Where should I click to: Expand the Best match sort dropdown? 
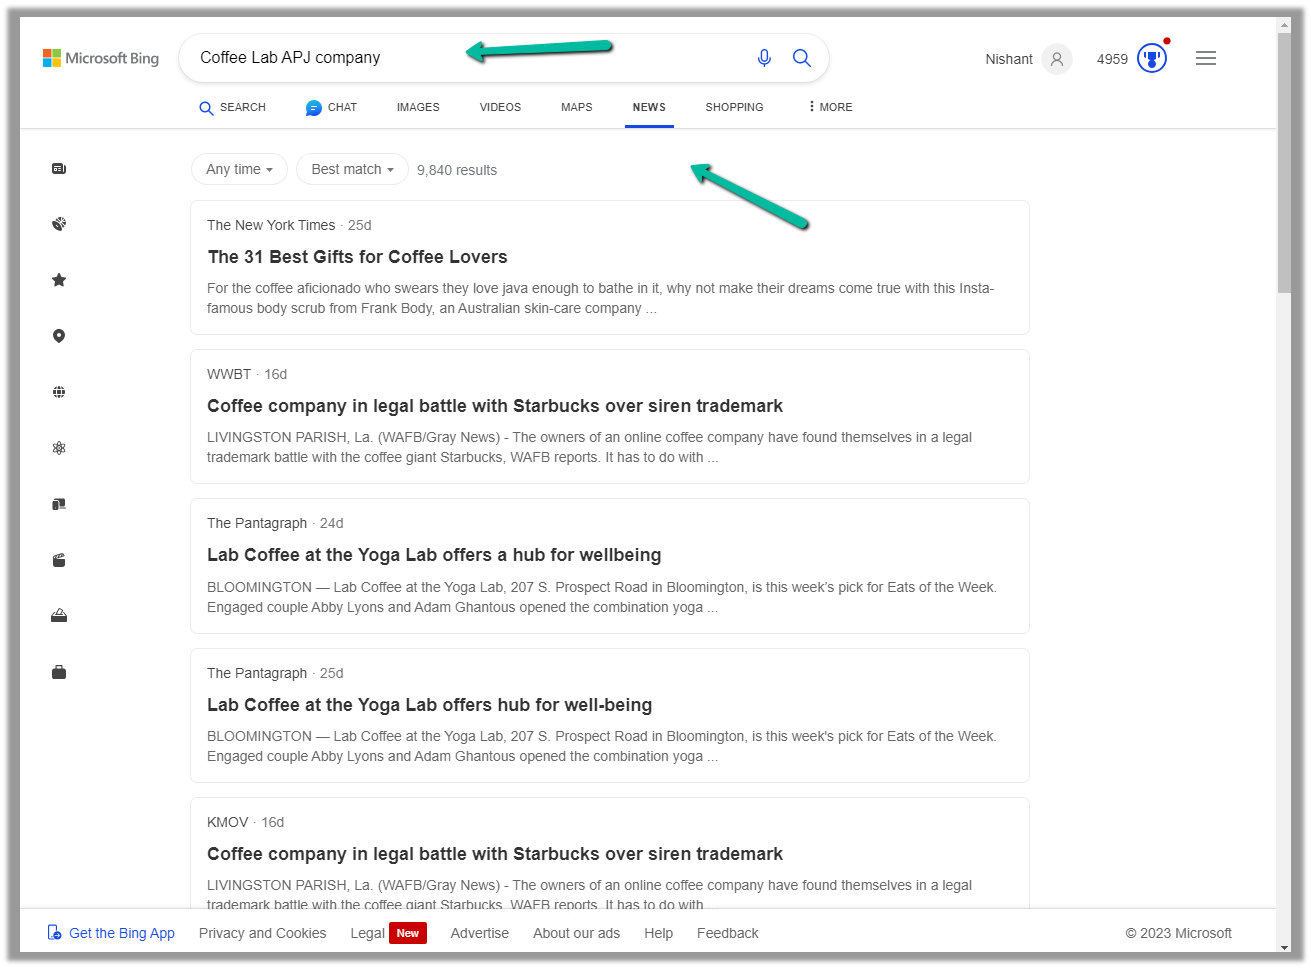click(x=352, y=169)
